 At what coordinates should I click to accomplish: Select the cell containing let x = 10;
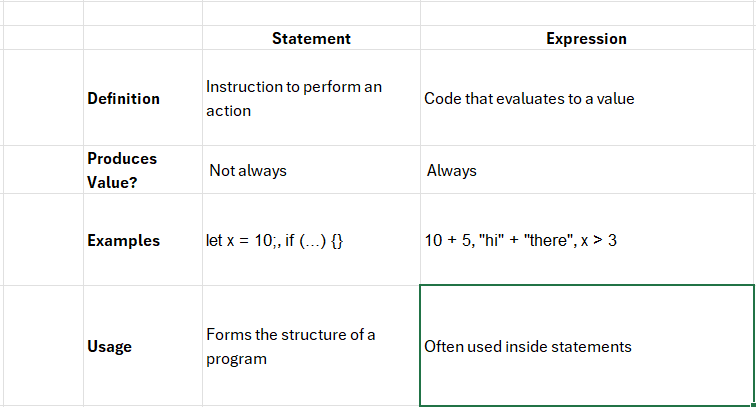point(311,240)
